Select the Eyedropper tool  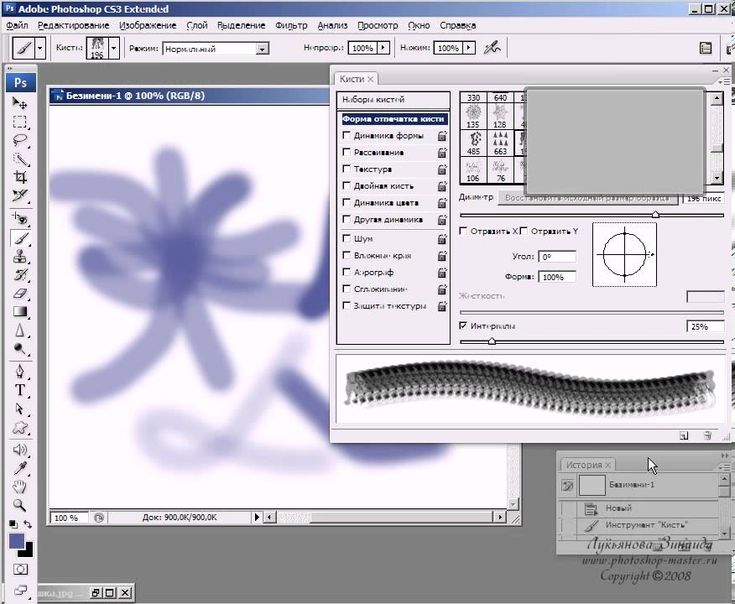pos(20,468)
